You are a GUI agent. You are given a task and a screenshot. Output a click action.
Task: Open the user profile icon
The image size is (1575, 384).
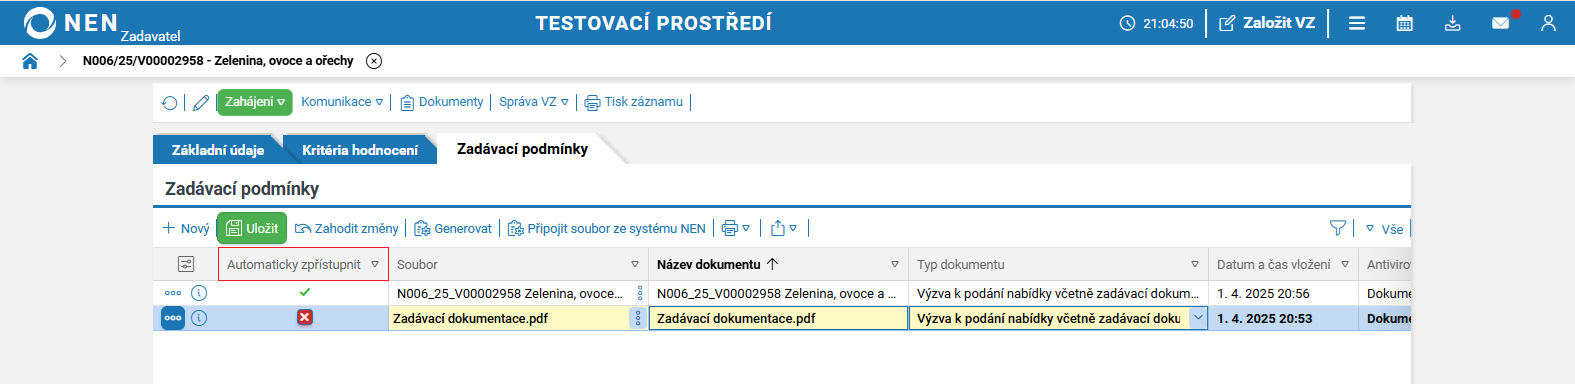(x=1548, y=23)
